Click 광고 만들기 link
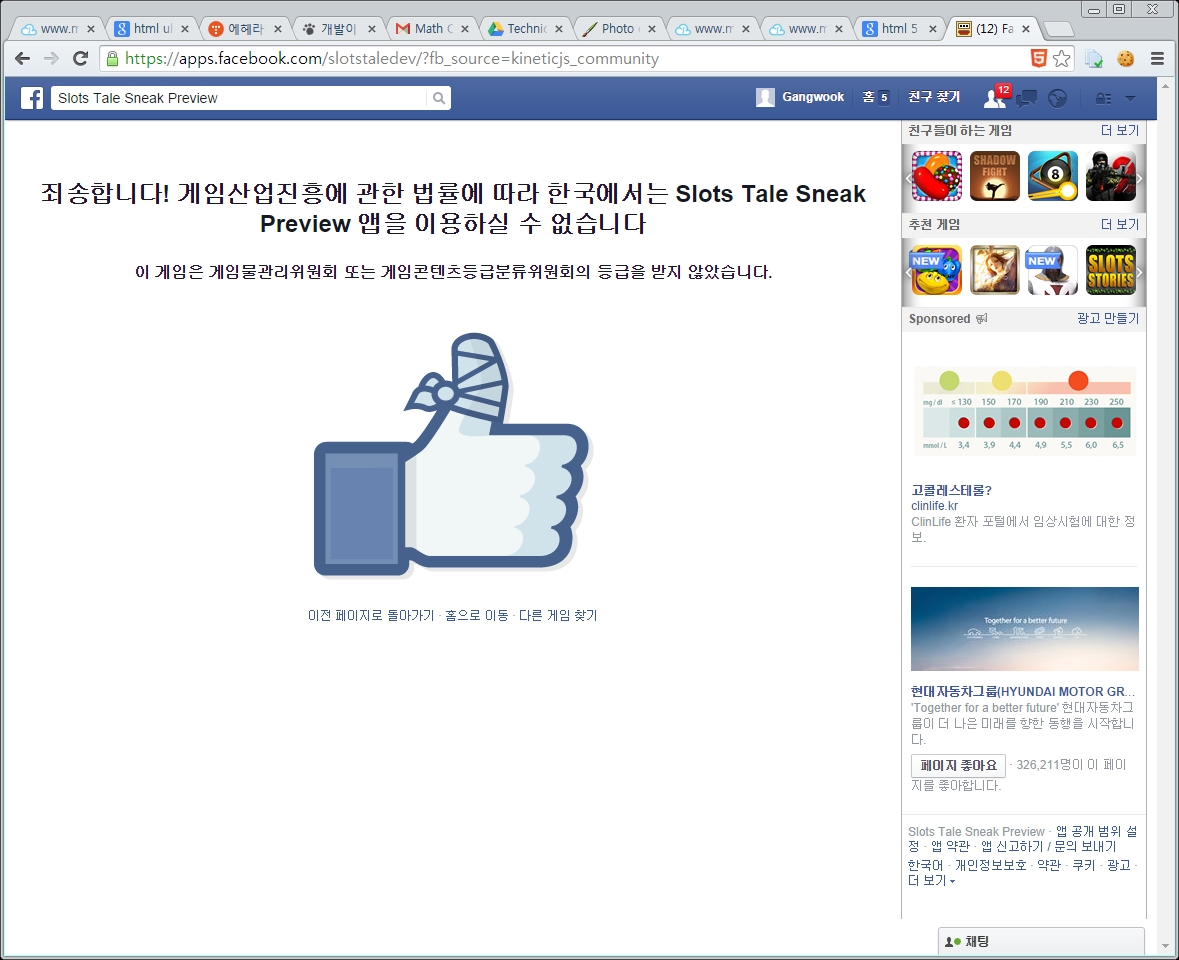1179x960 pixels. pyautogui.click(x=1108, y=319)
